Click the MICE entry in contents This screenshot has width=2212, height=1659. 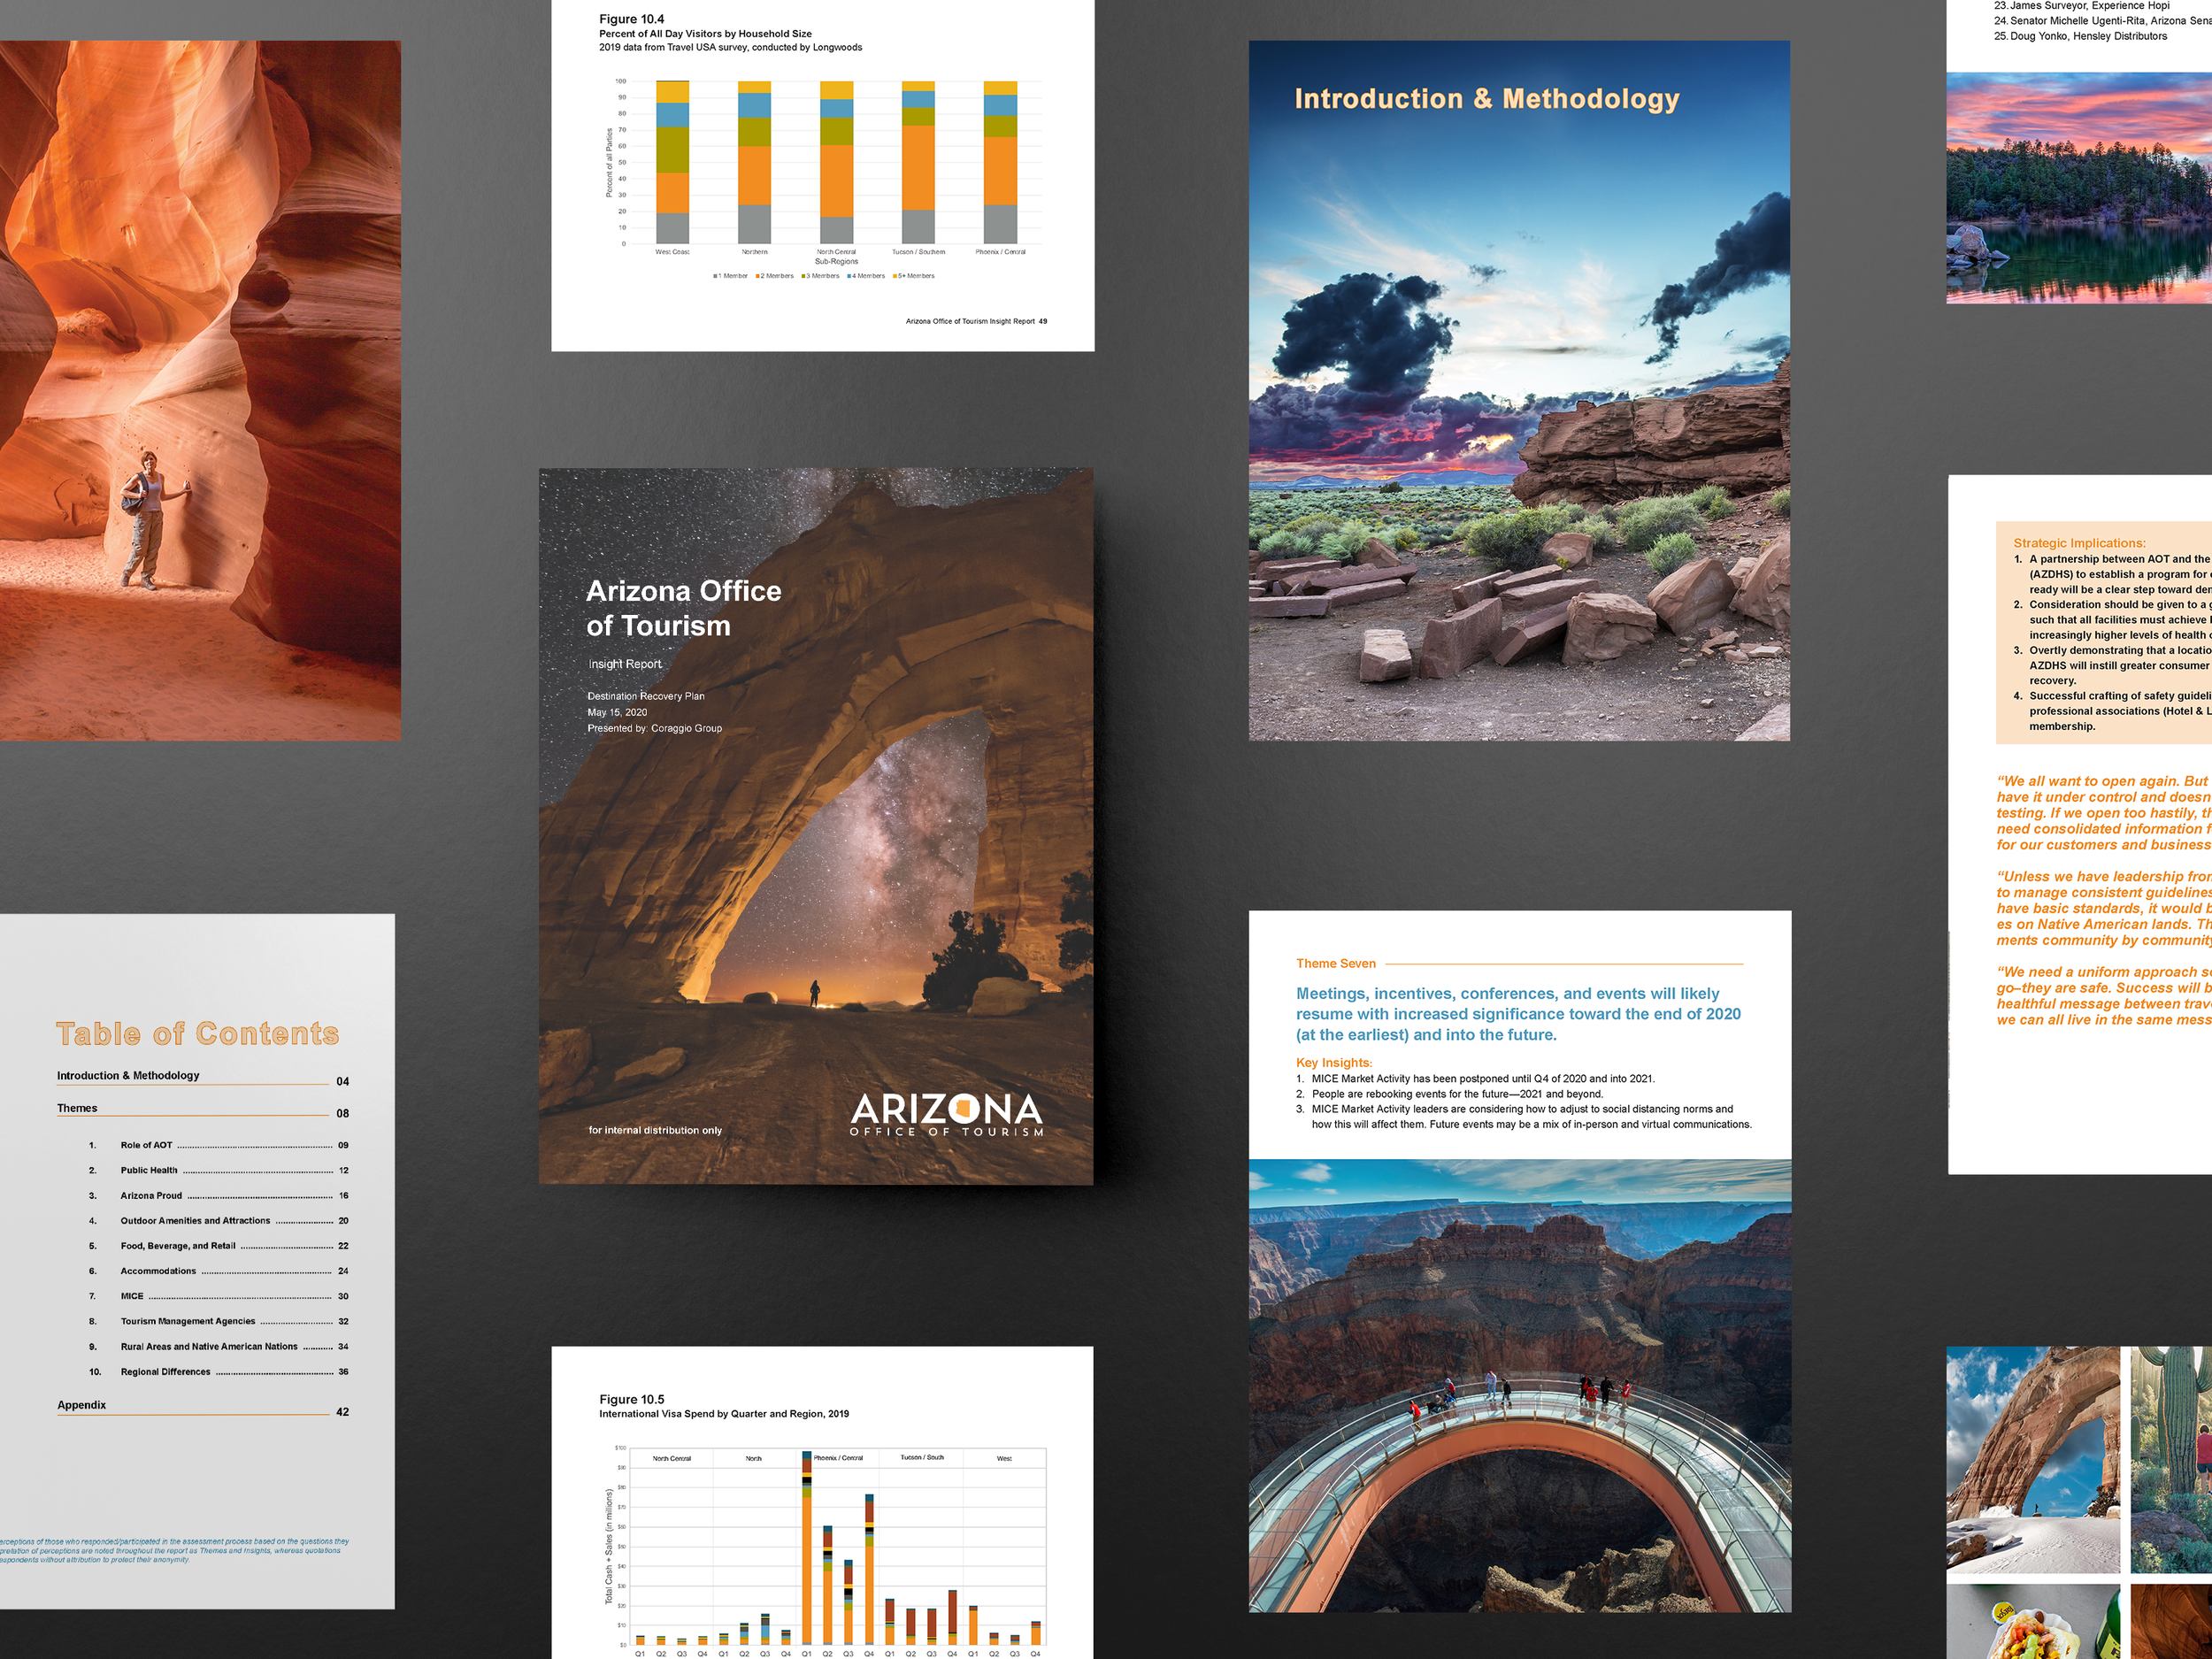click(132, 1296)
